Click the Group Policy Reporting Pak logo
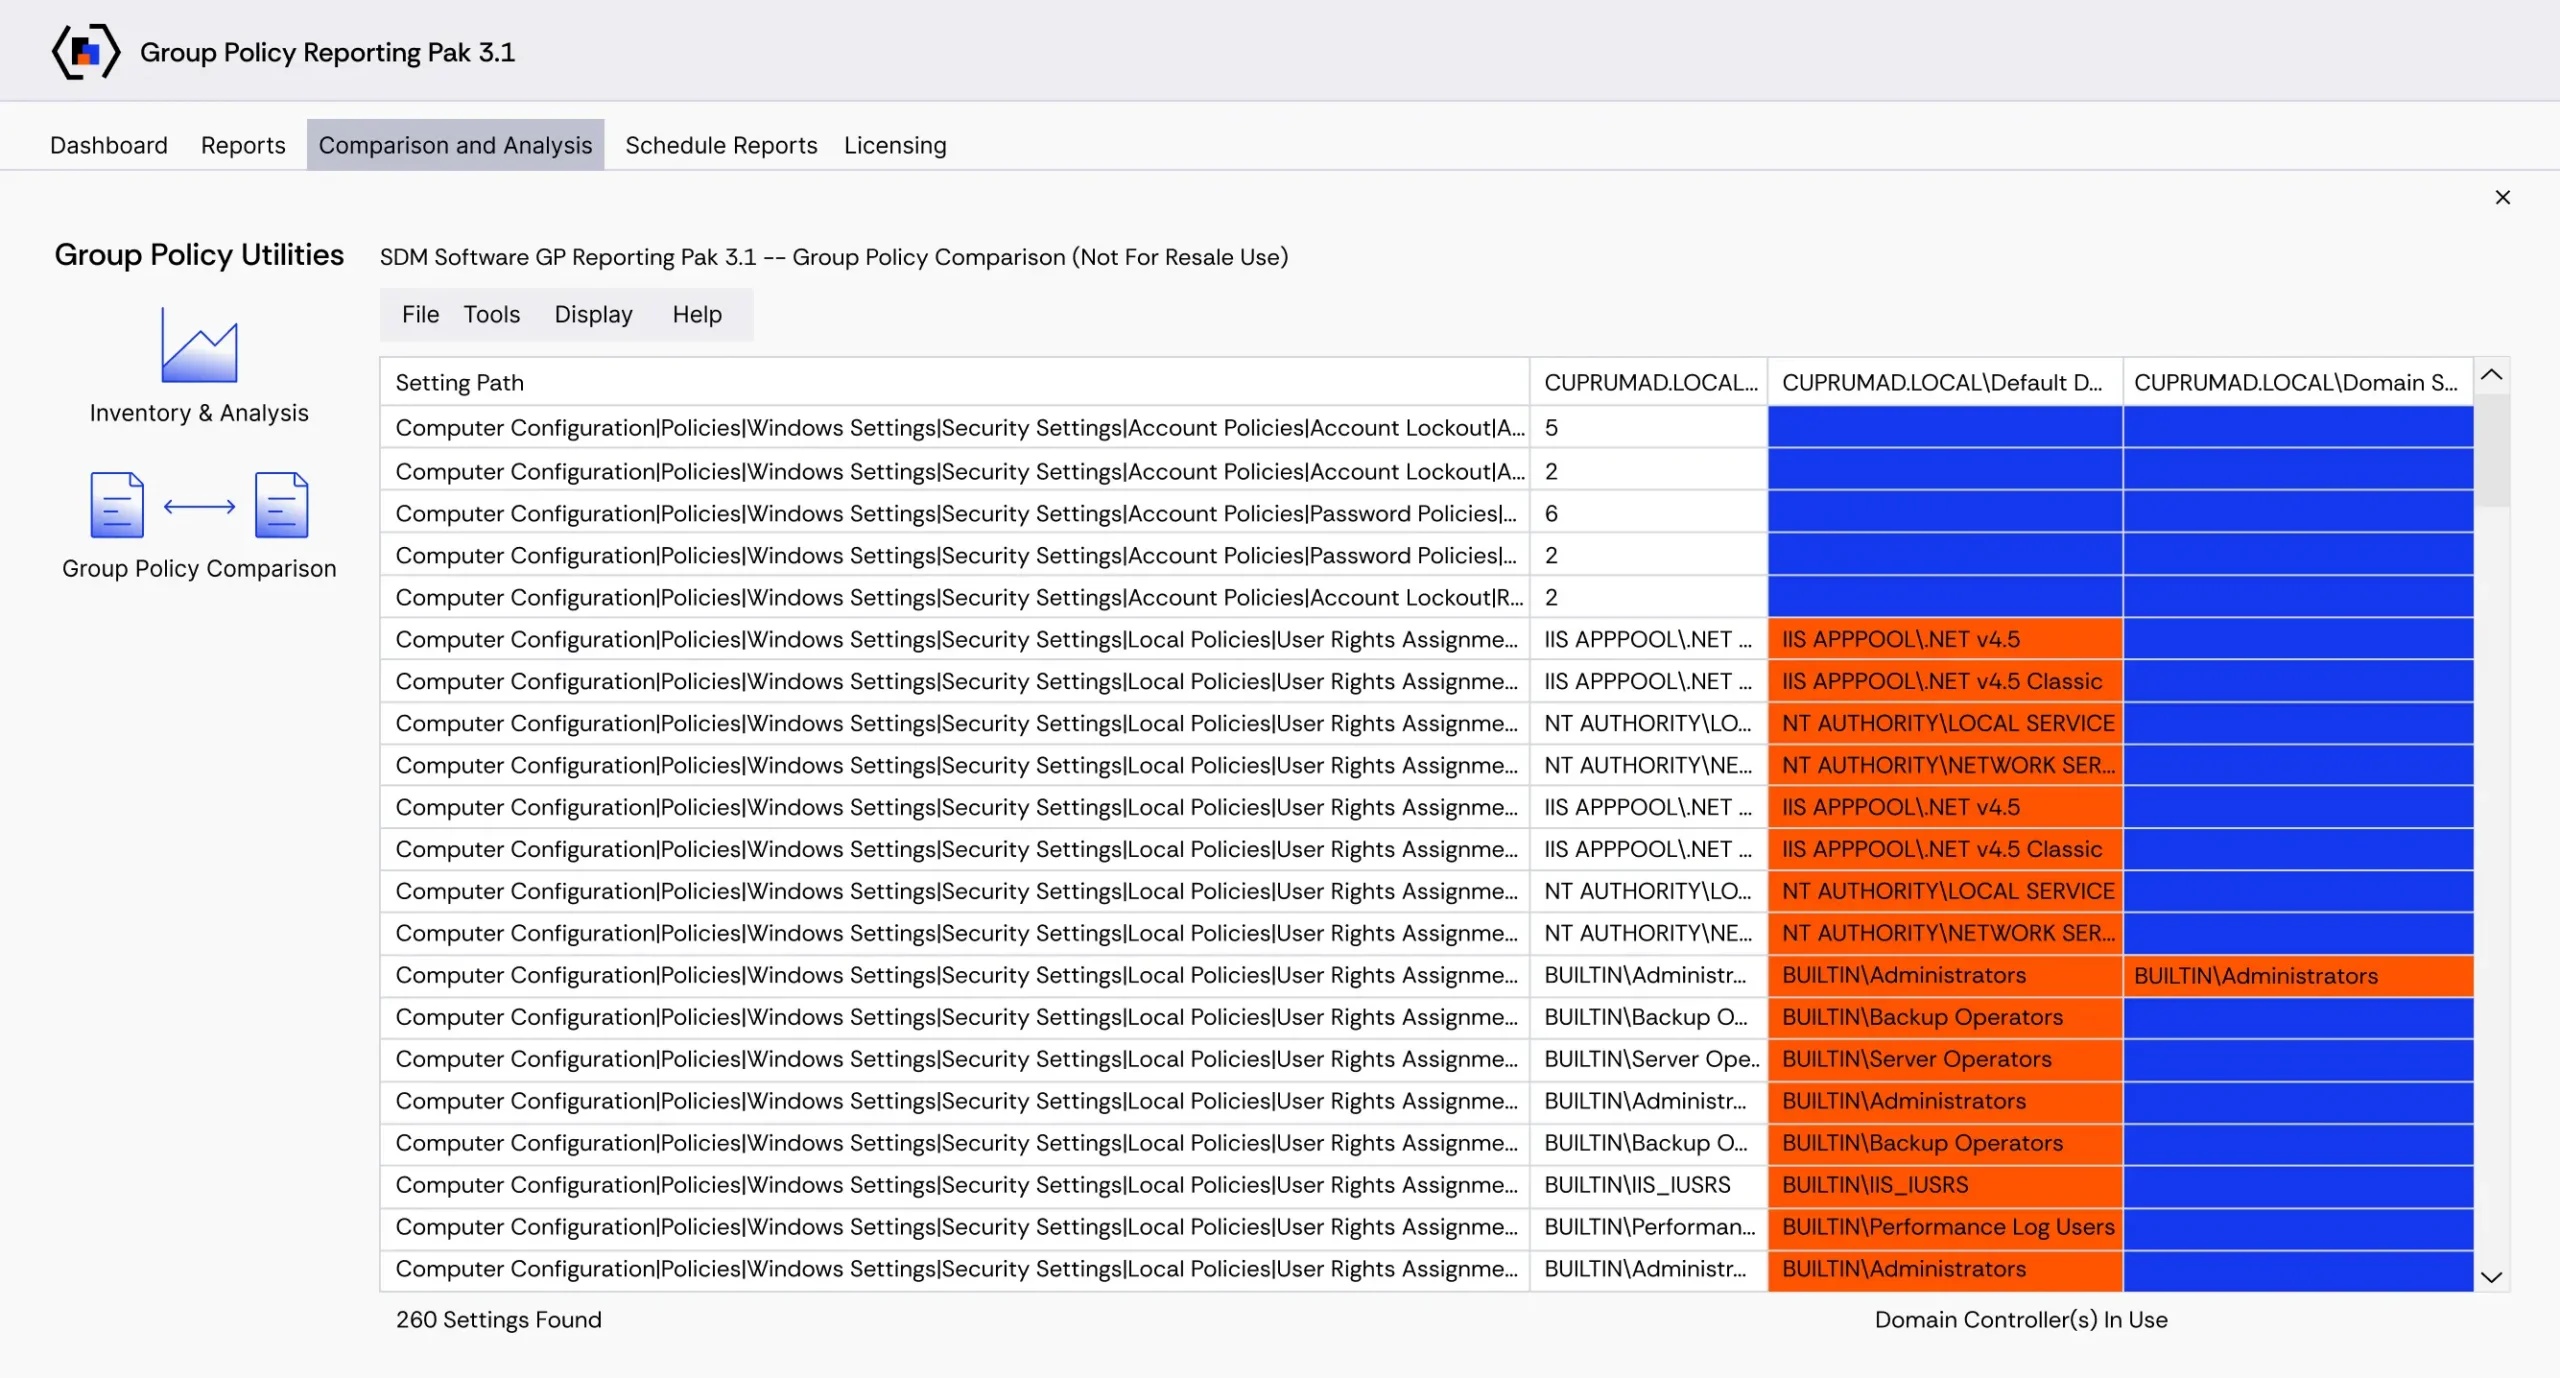This screenshot has width=2560, height=1378. [x=86, y=52]
